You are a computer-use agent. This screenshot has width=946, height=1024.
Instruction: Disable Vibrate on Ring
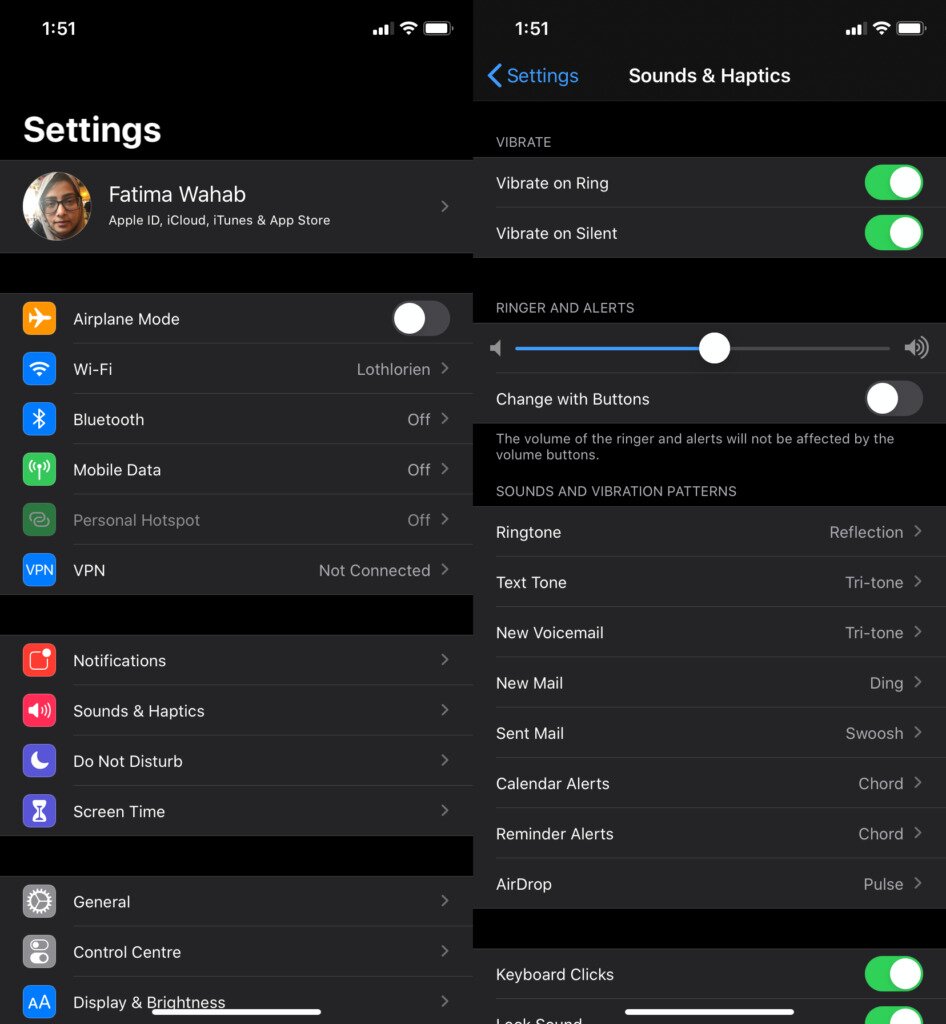[x=893, y=182]
